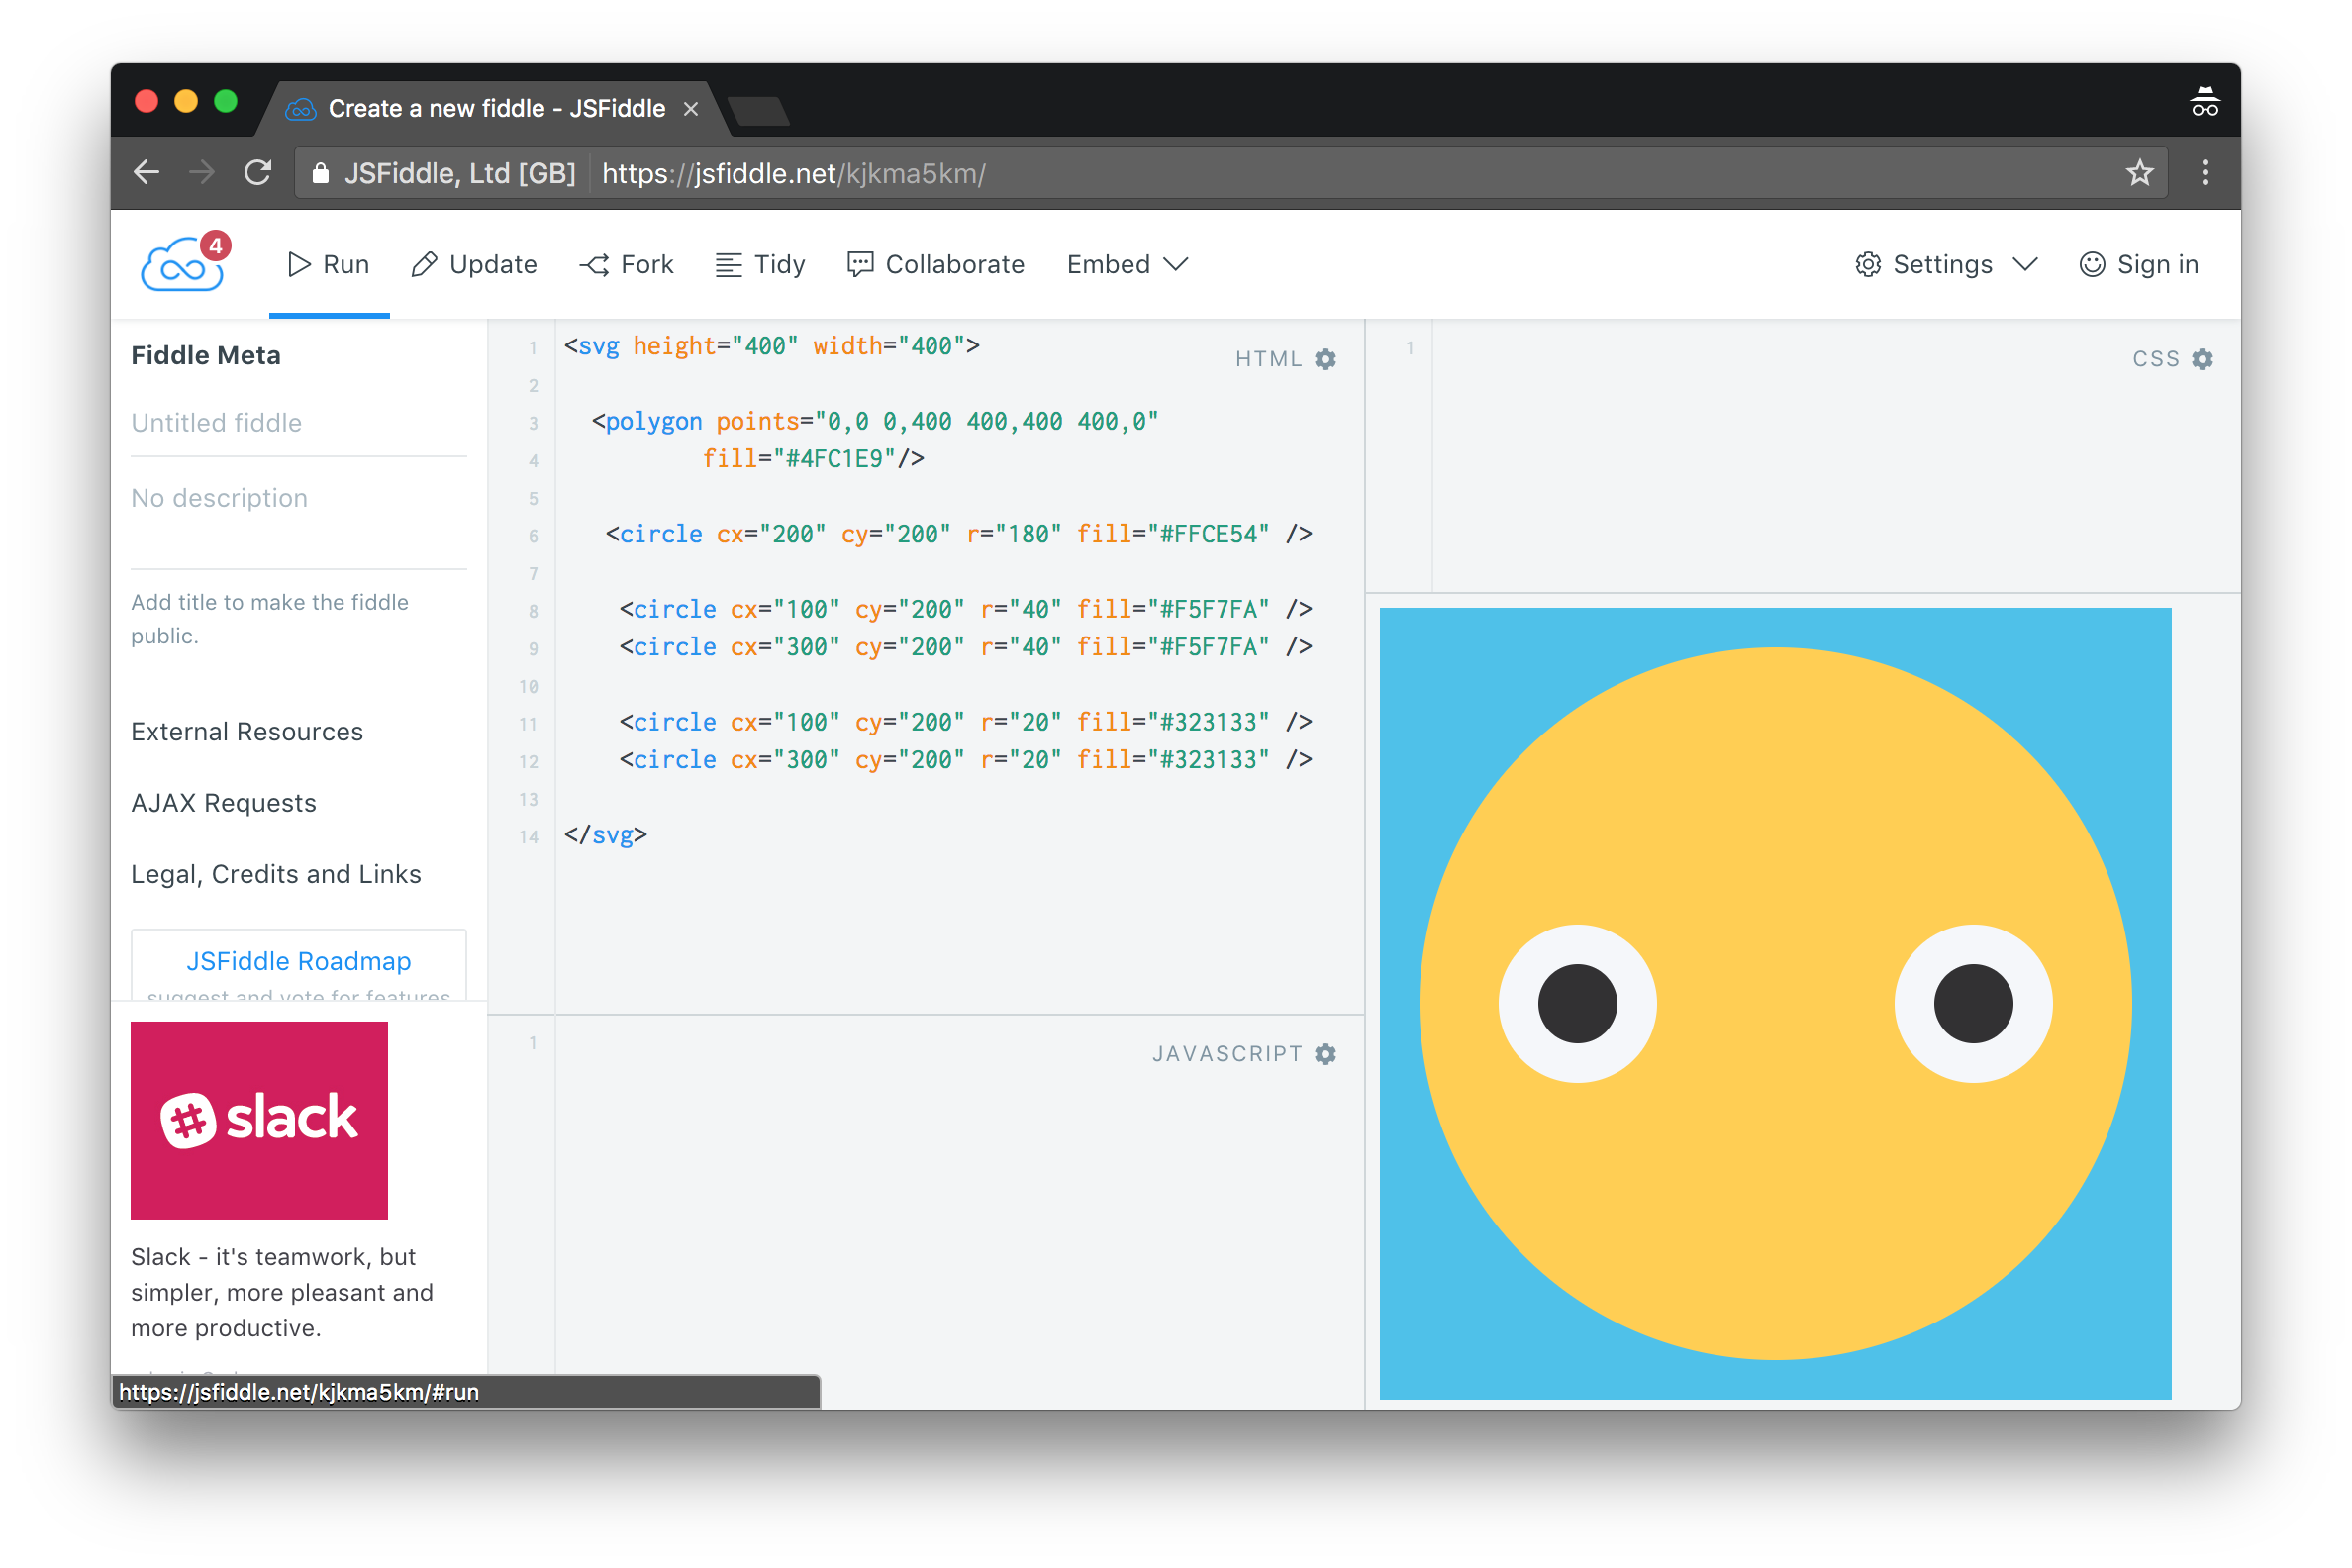The height and width of the screenshot is (1568, 2352).
Task: Expand AJAX Requests section
Action: [224, 803]
